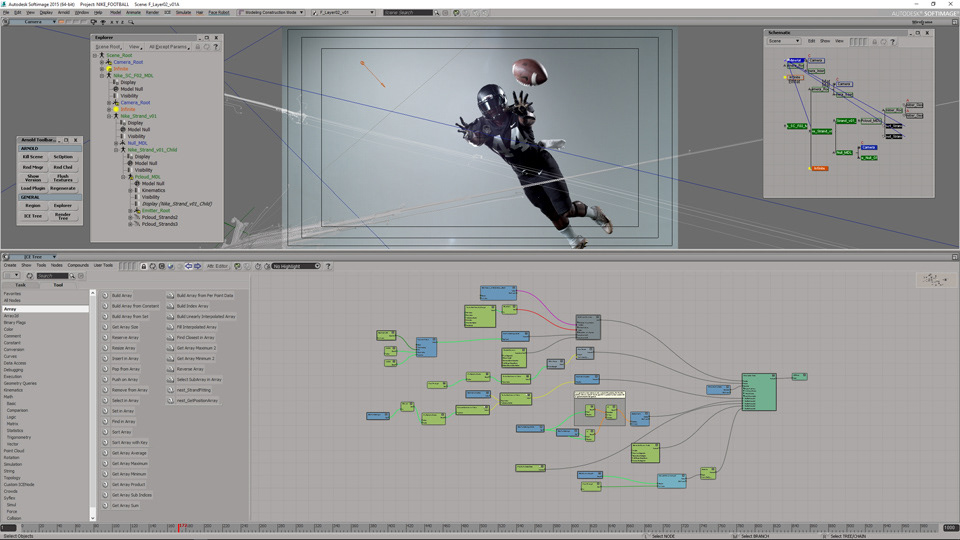The height and width of the screenshot is (540, 960).
Task: Click the Build Array node icon
Action: click(x=105, y=296)
